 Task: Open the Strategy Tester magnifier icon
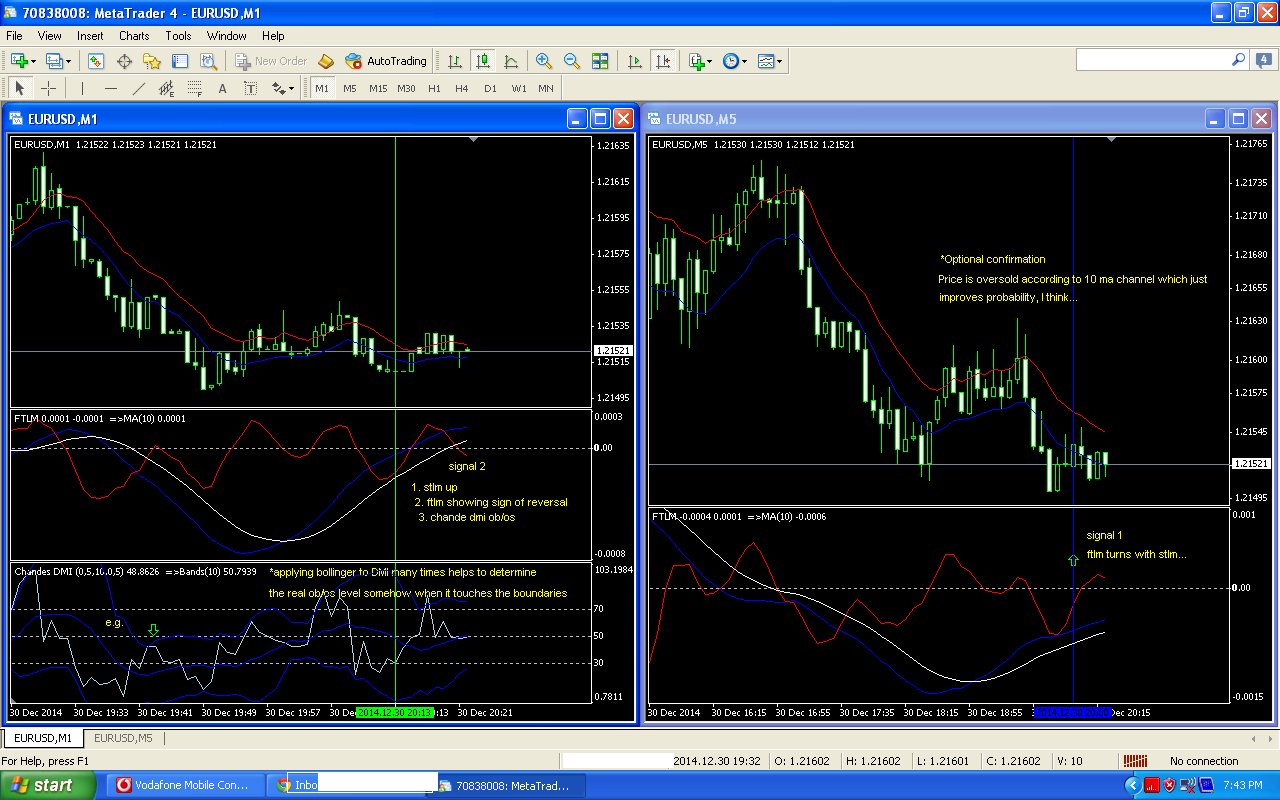tap(208, 61)
